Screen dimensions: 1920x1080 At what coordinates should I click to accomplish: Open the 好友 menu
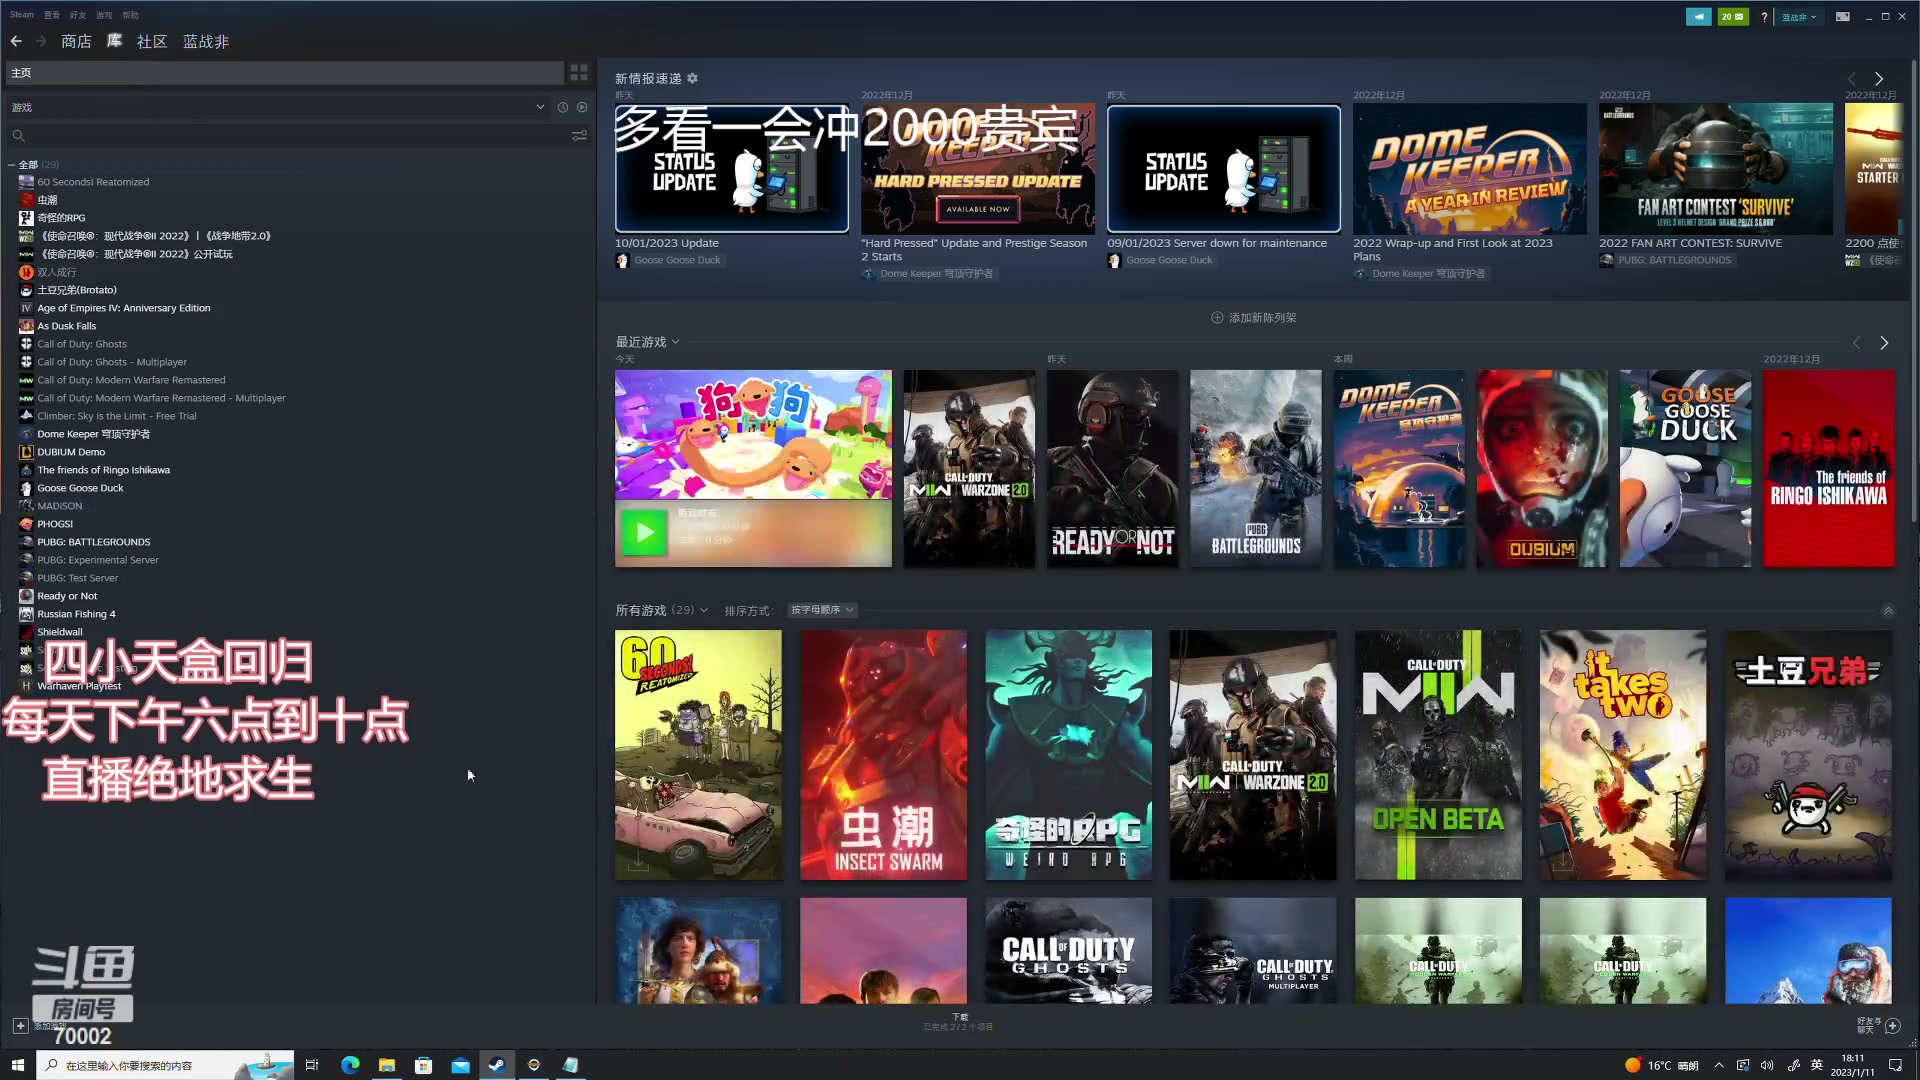[x=78, y=15]
